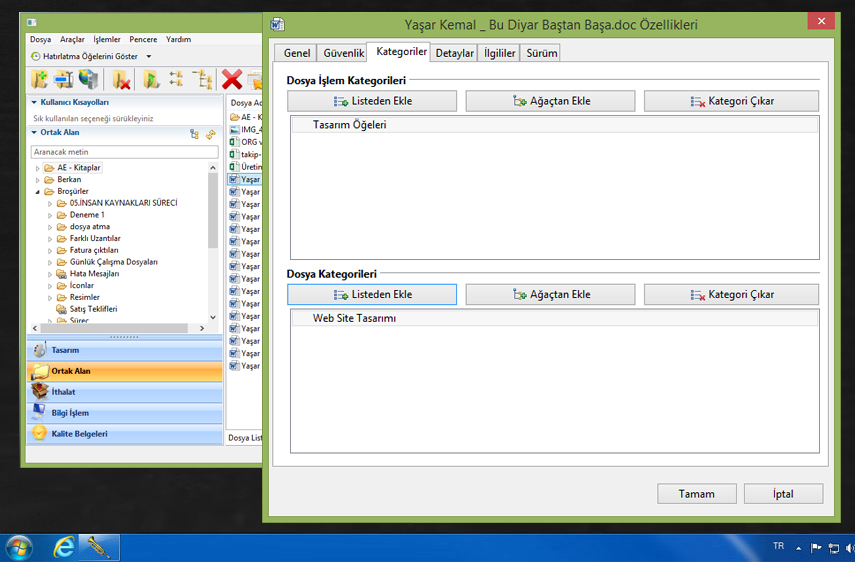Image resolution: width=855 pixels, height=562 pixels.
Task: Expand the AE - Kitaplar folder
Action: pos(38,169)
